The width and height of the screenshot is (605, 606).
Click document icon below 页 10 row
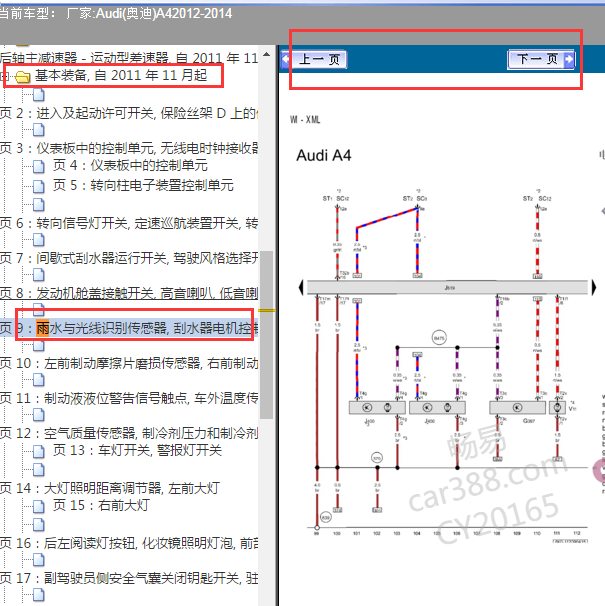[x=39, y=380]
